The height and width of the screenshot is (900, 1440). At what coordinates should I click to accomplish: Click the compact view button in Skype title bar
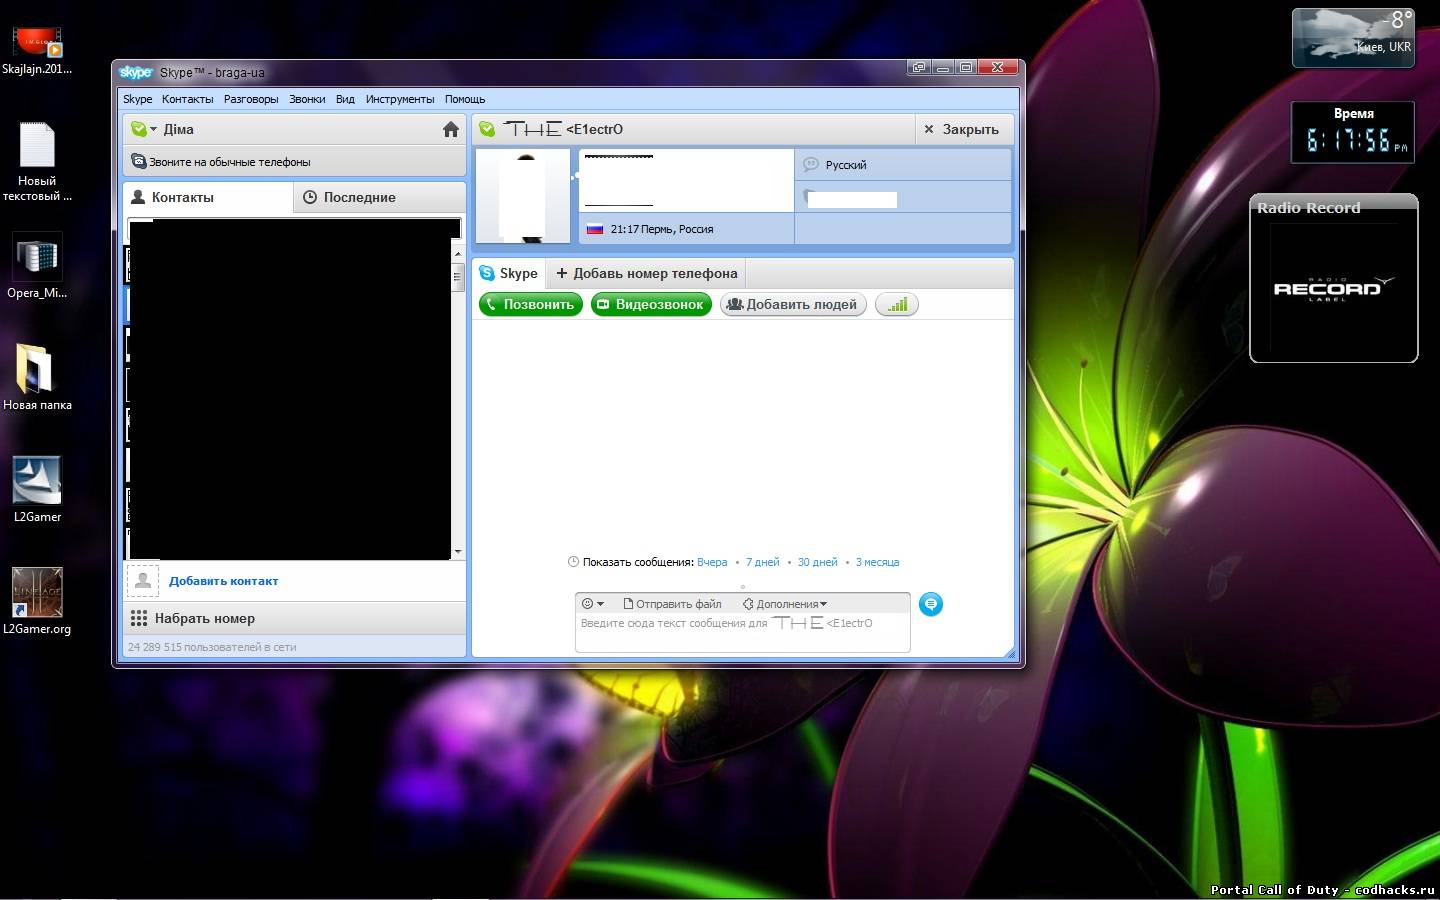click(x=918, y=67)
